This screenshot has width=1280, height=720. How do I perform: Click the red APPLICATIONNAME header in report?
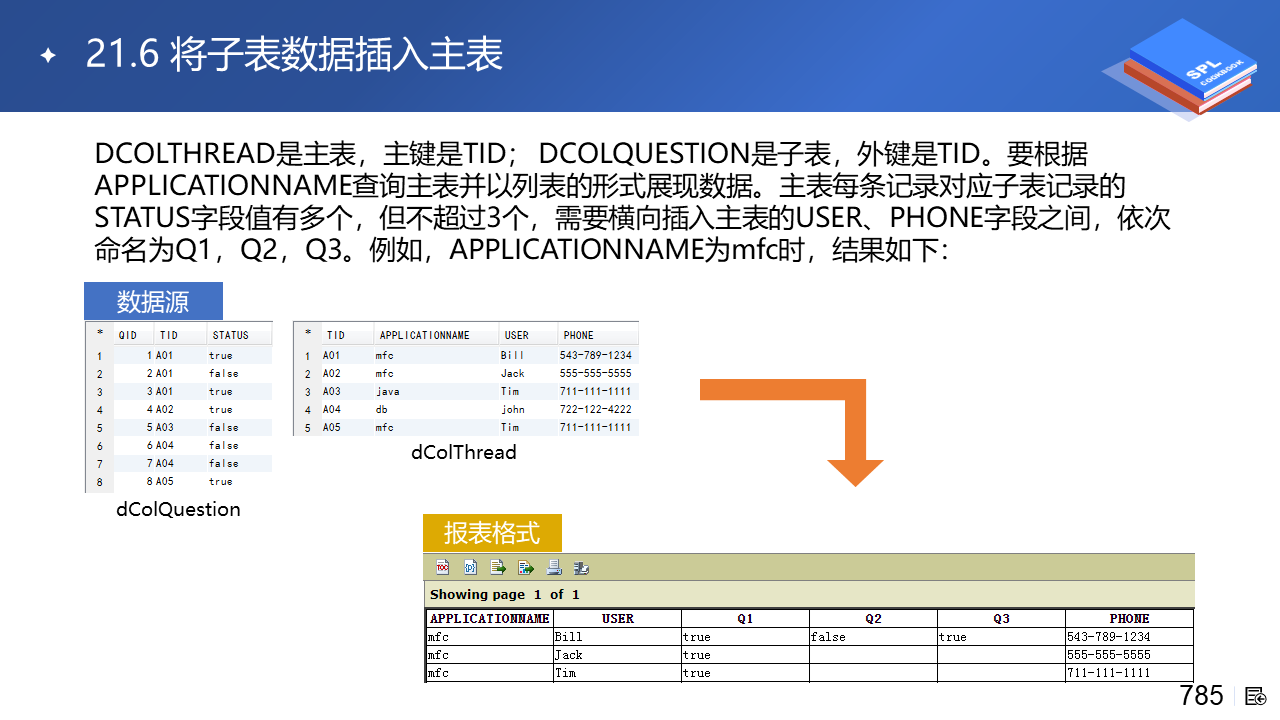click(x=489, y=619)
